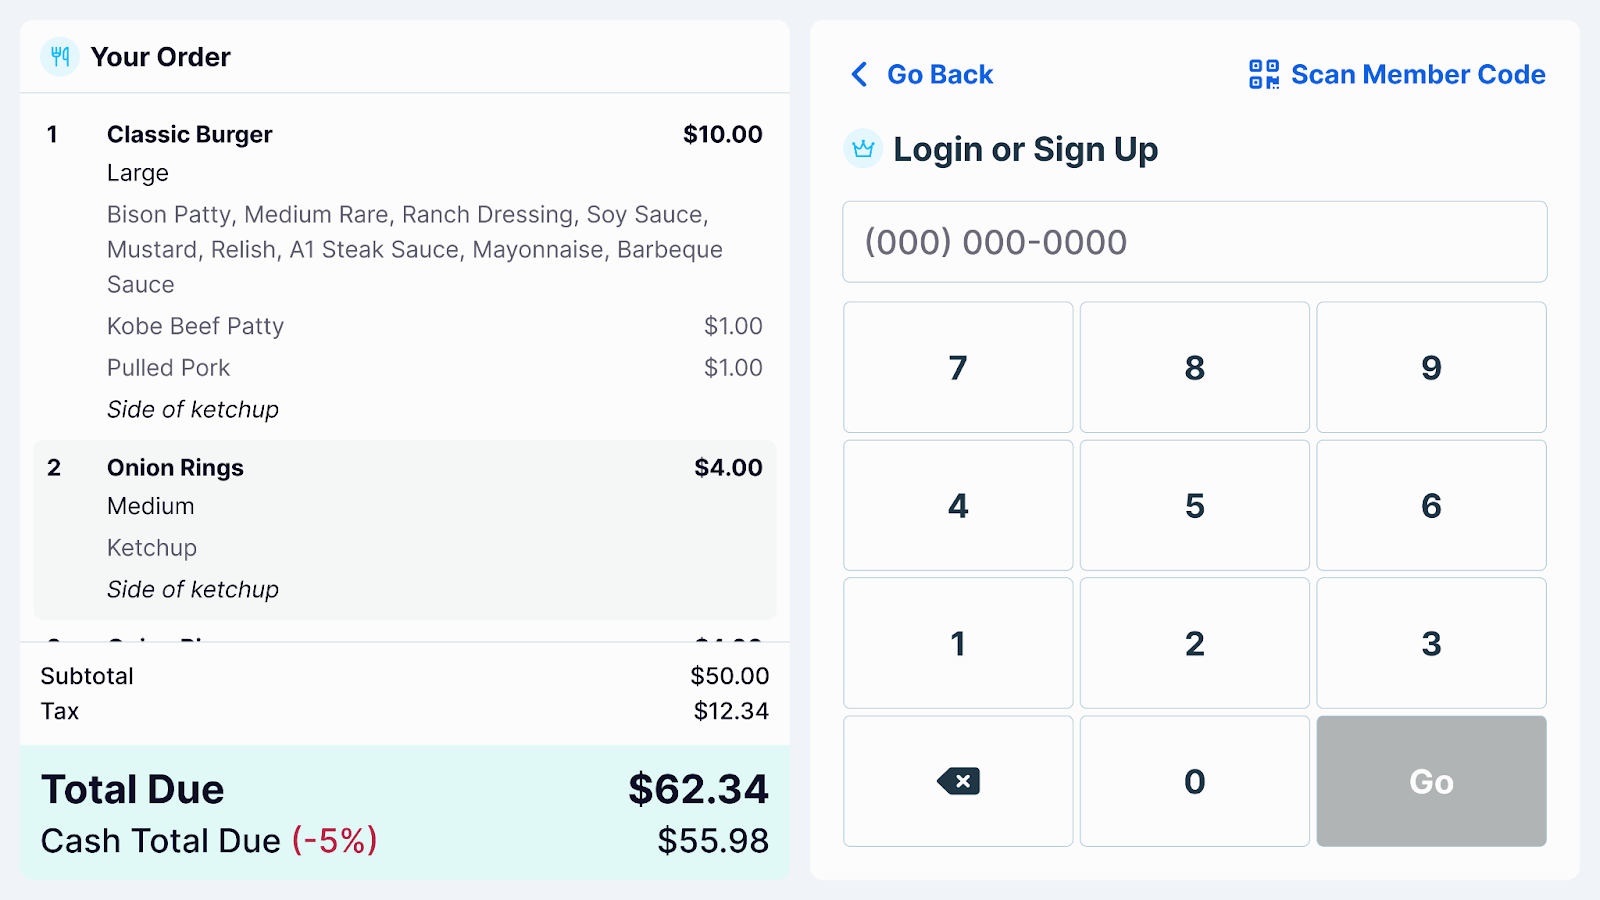Image resolution: width=1600 pixels, height=900 pixels.
Task: Enter digit 6 on the keypad
Action: (x=1431, y=506)
